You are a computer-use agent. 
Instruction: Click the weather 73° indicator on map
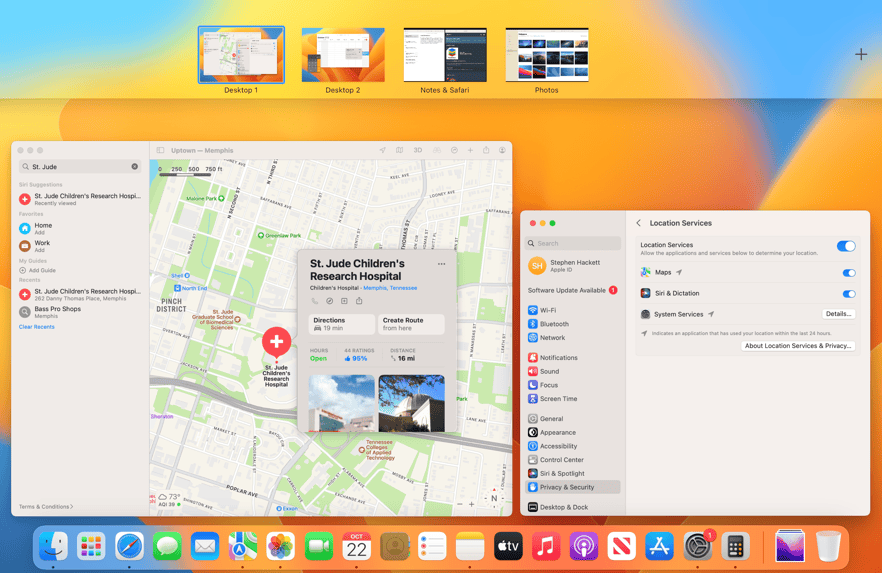(169, 497)
